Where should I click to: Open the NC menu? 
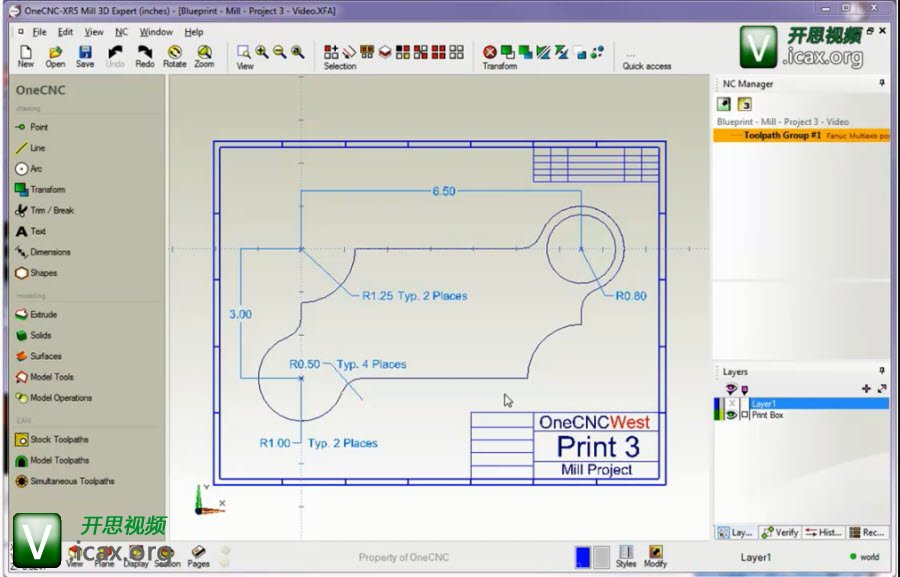coord(121,32)
